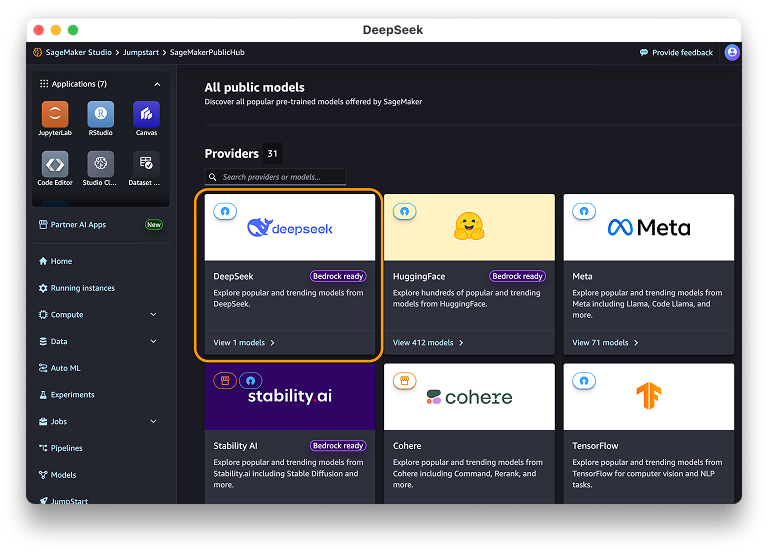Viewport: 768px width, 552px height.
Task: Click the blue badge on TensorFlow card
Action: (x=584, y=381)
